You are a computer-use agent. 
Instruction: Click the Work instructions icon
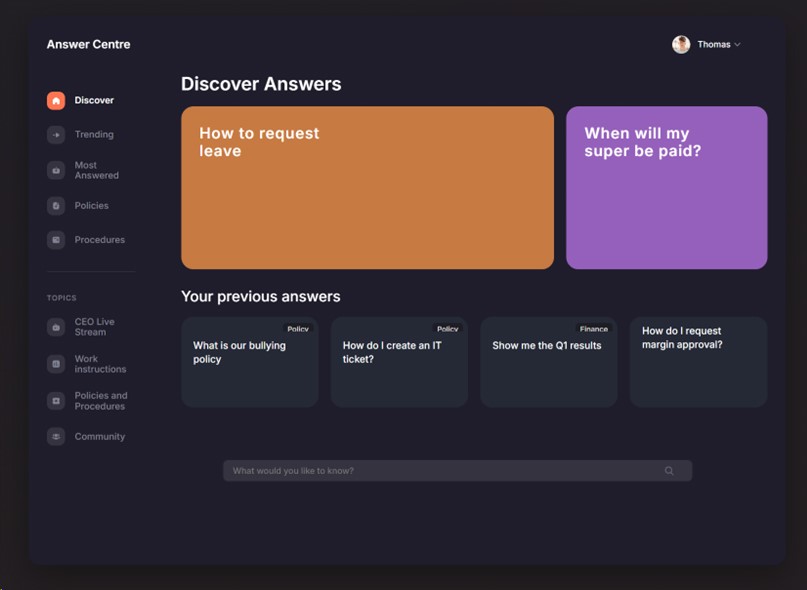[x=56, y=364]
